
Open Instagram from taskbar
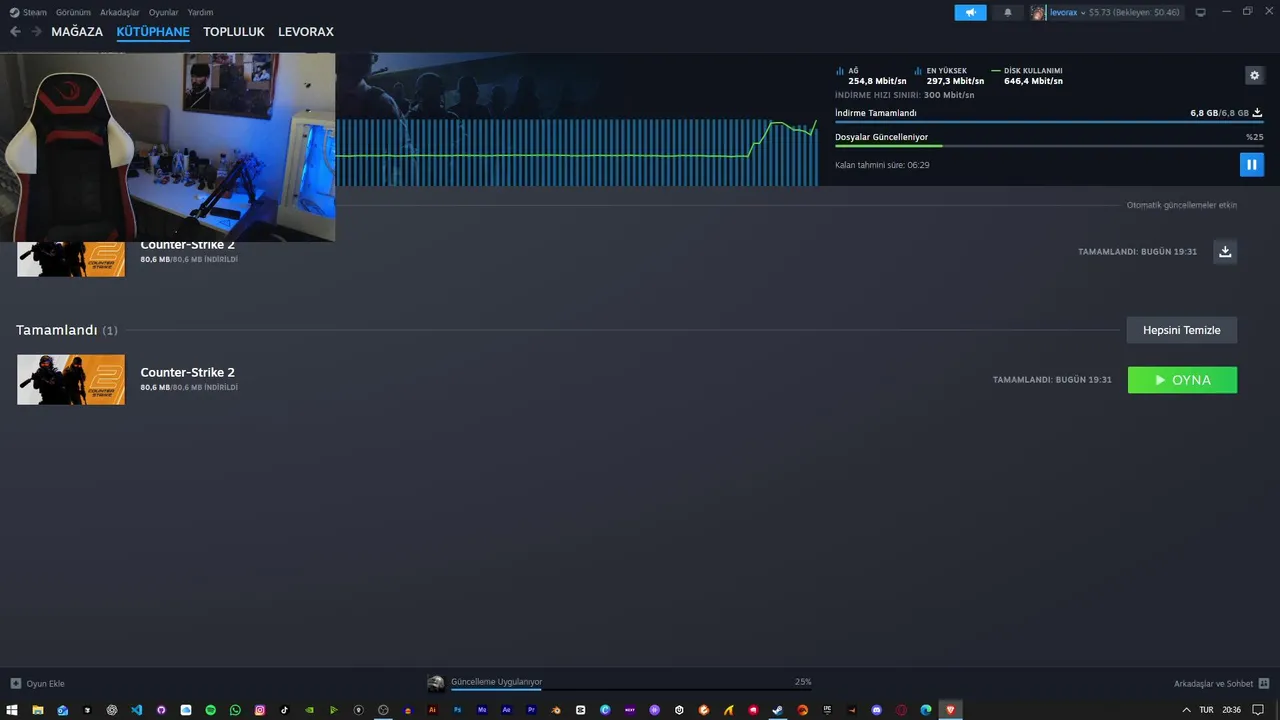tap(260, 710)
